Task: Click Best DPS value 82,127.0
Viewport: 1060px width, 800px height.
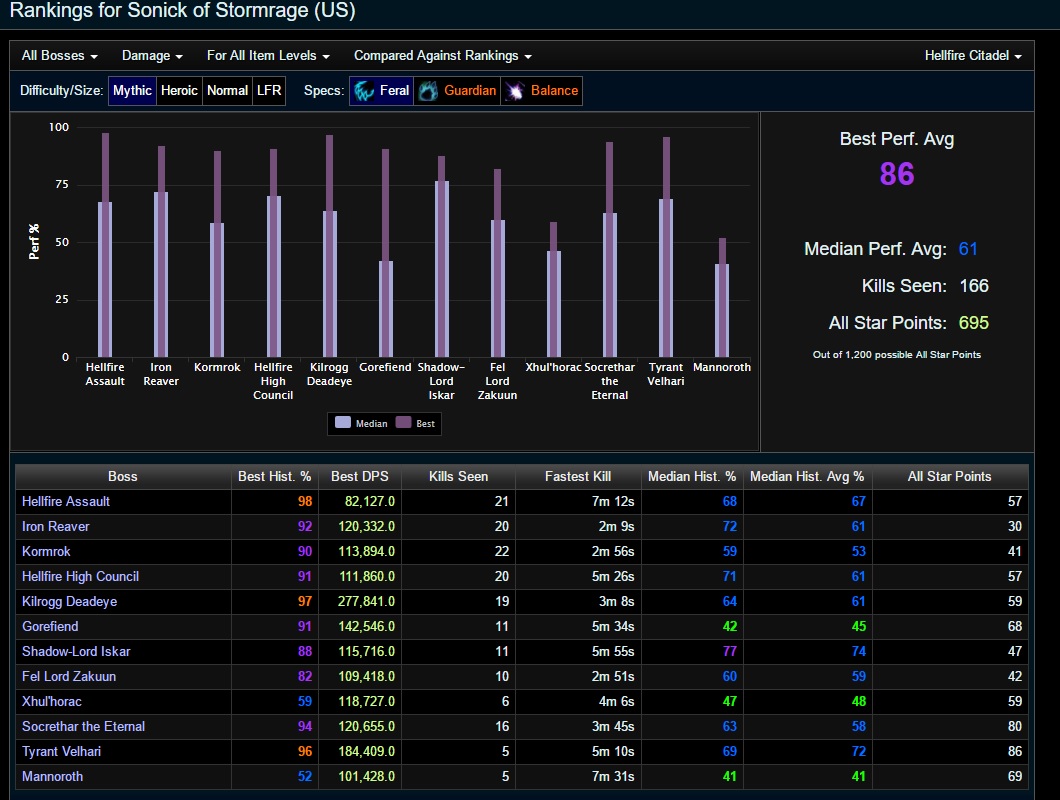Action: pos(369,501)
